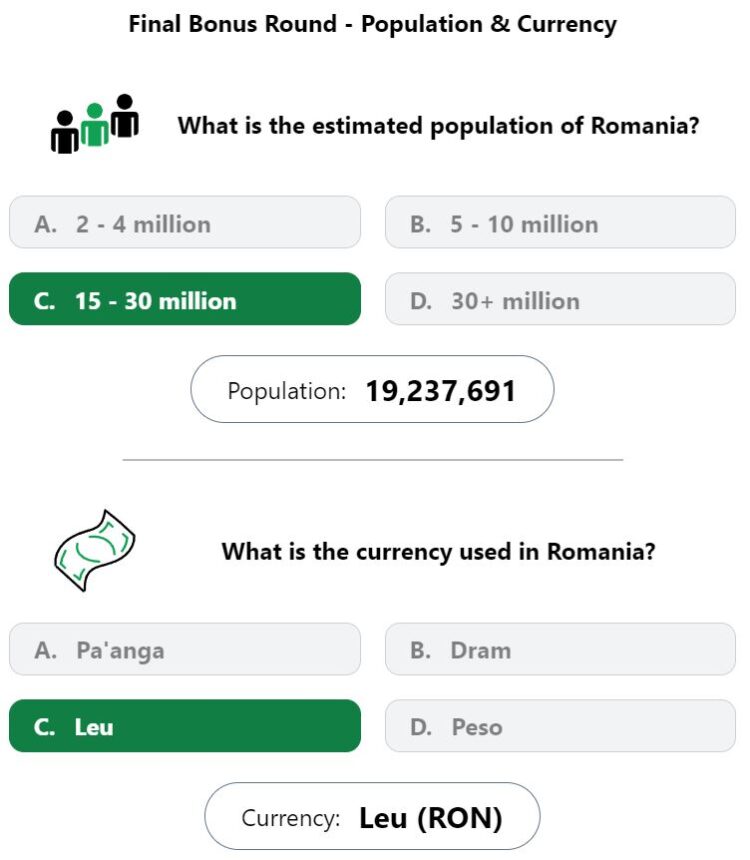Click the 19,237,691 population number
750x860 pixels.
(441, 391)
